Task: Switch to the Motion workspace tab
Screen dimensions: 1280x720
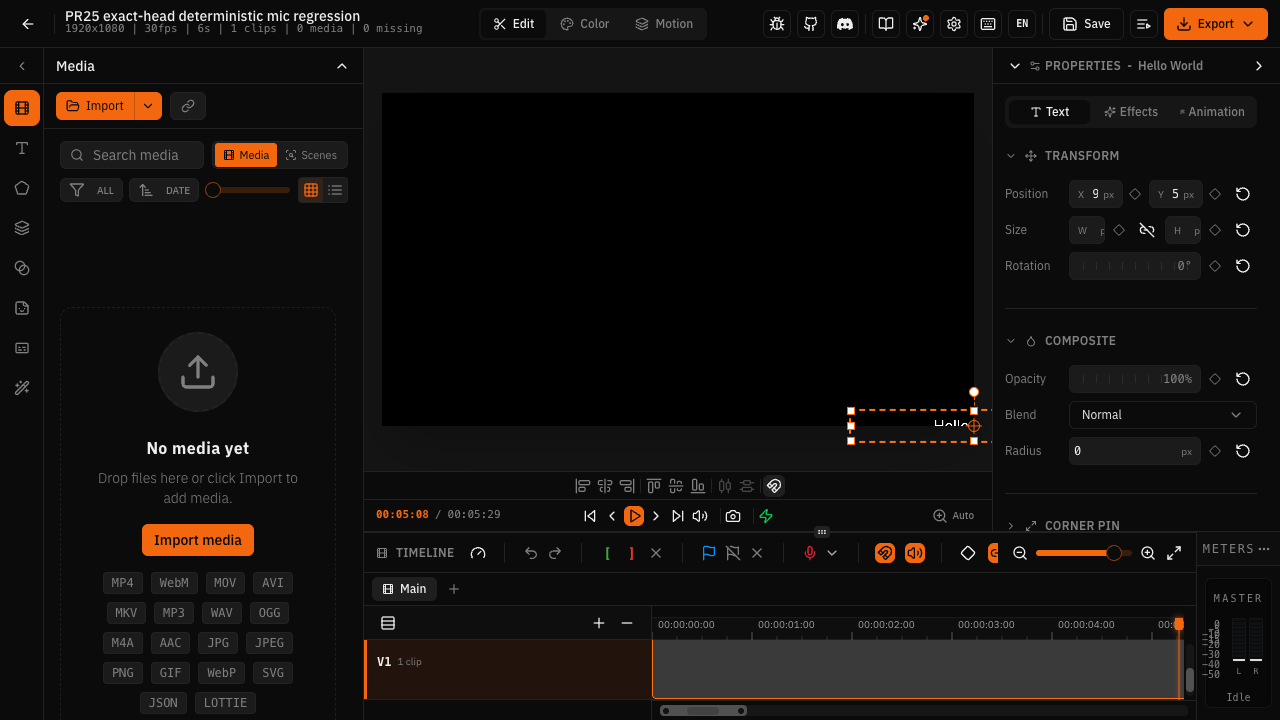Action: (664, 24)
